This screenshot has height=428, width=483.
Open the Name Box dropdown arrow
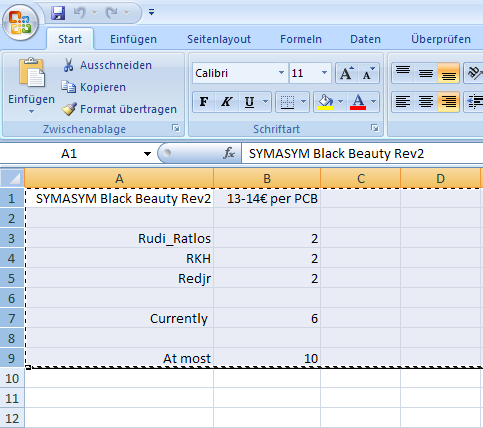[147, 154]
